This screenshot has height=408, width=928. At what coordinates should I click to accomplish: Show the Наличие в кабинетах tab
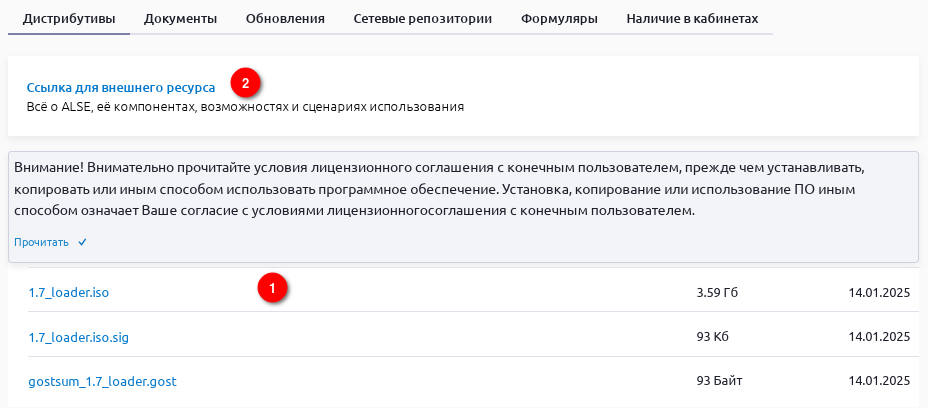[x=692, y=19]
